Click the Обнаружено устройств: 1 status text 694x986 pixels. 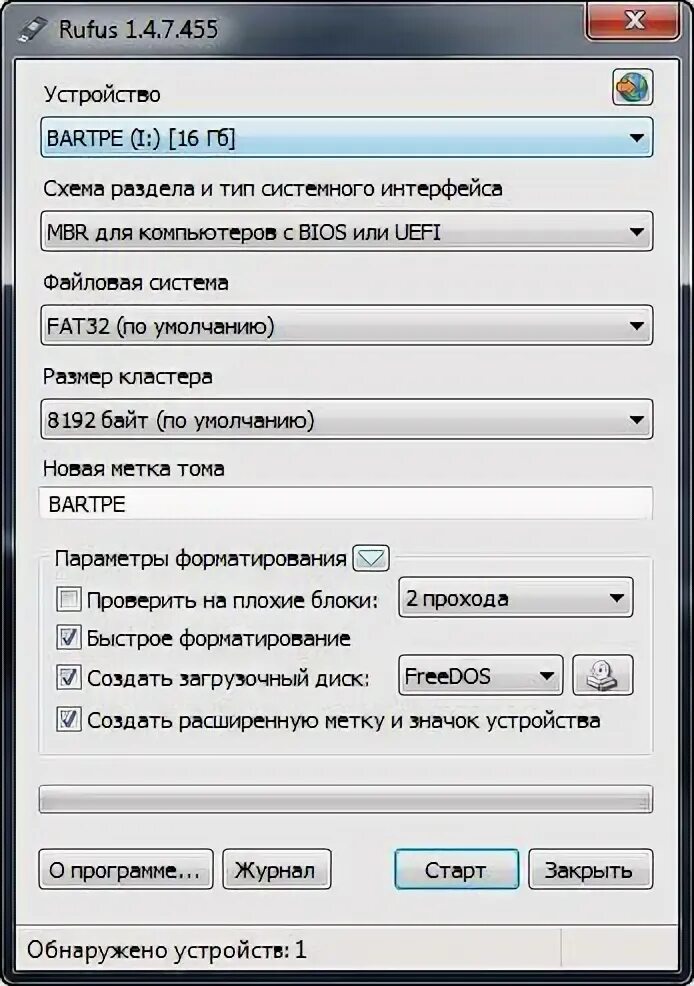[167, 950]
